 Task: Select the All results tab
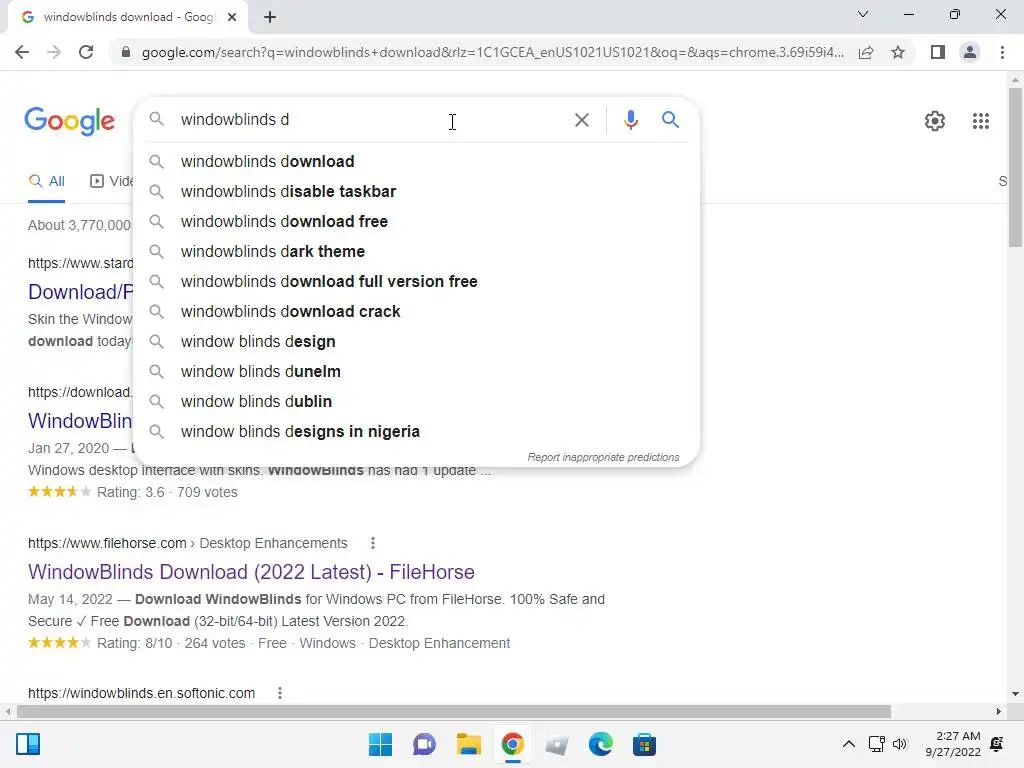(x=47, y=182)
